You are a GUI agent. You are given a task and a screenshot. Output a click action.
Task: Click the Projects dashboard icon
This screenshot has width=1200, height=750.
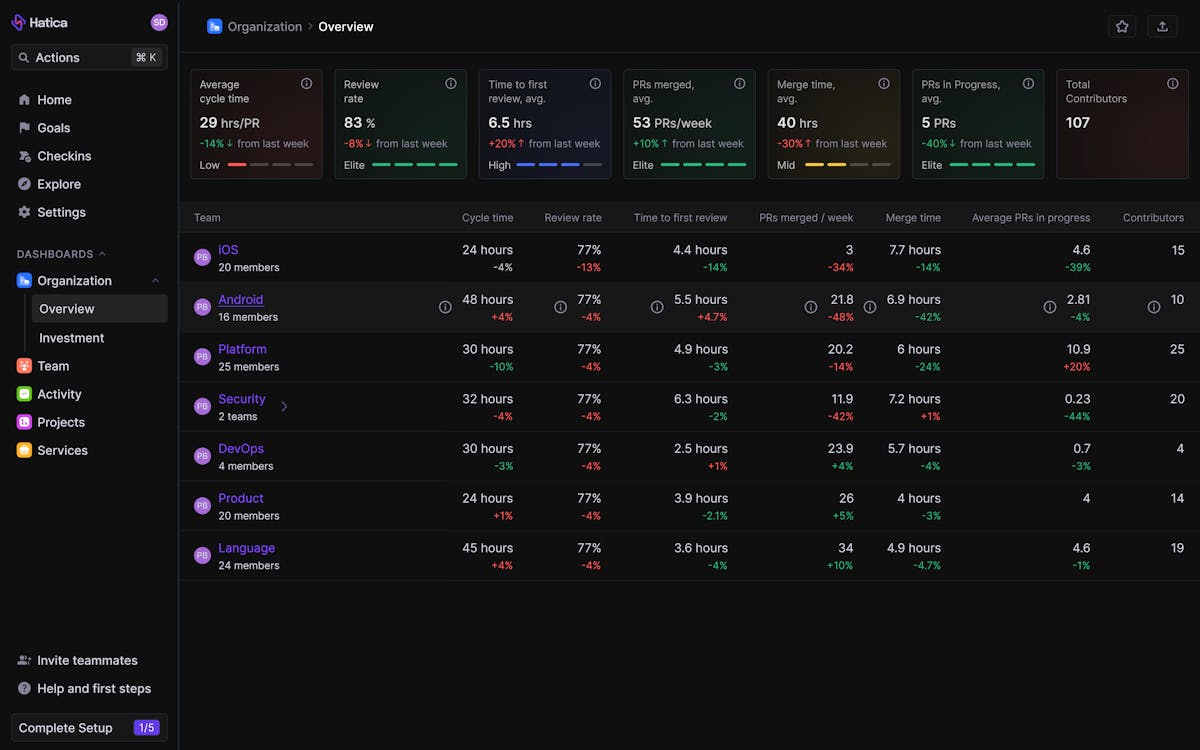click(x=26, y=422)
